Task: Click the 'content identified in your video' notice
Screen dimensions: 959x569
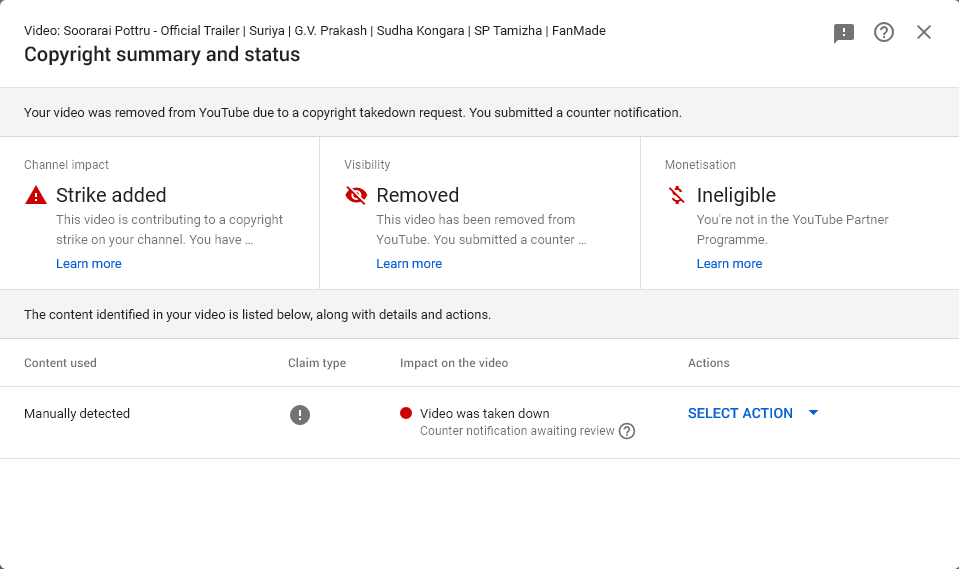Action: point(257,314)
